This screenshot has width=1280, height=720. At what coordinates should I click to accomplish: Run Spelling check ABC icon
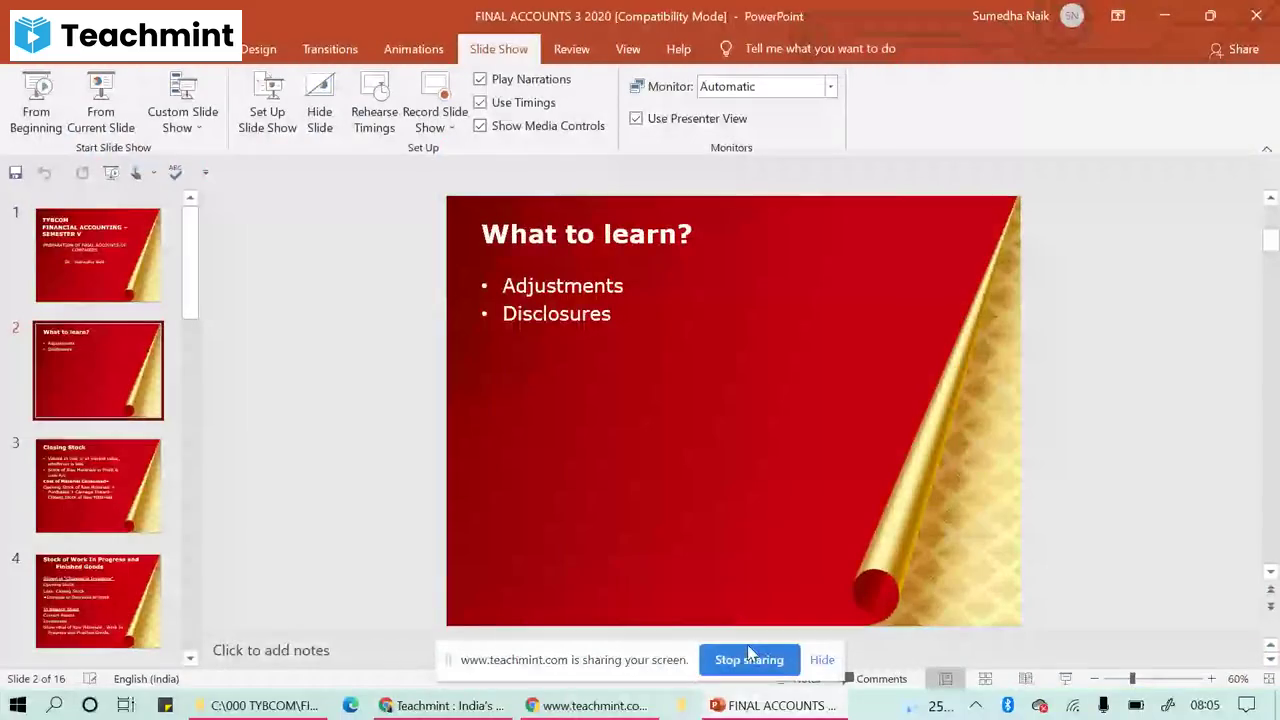pos(175,173)
